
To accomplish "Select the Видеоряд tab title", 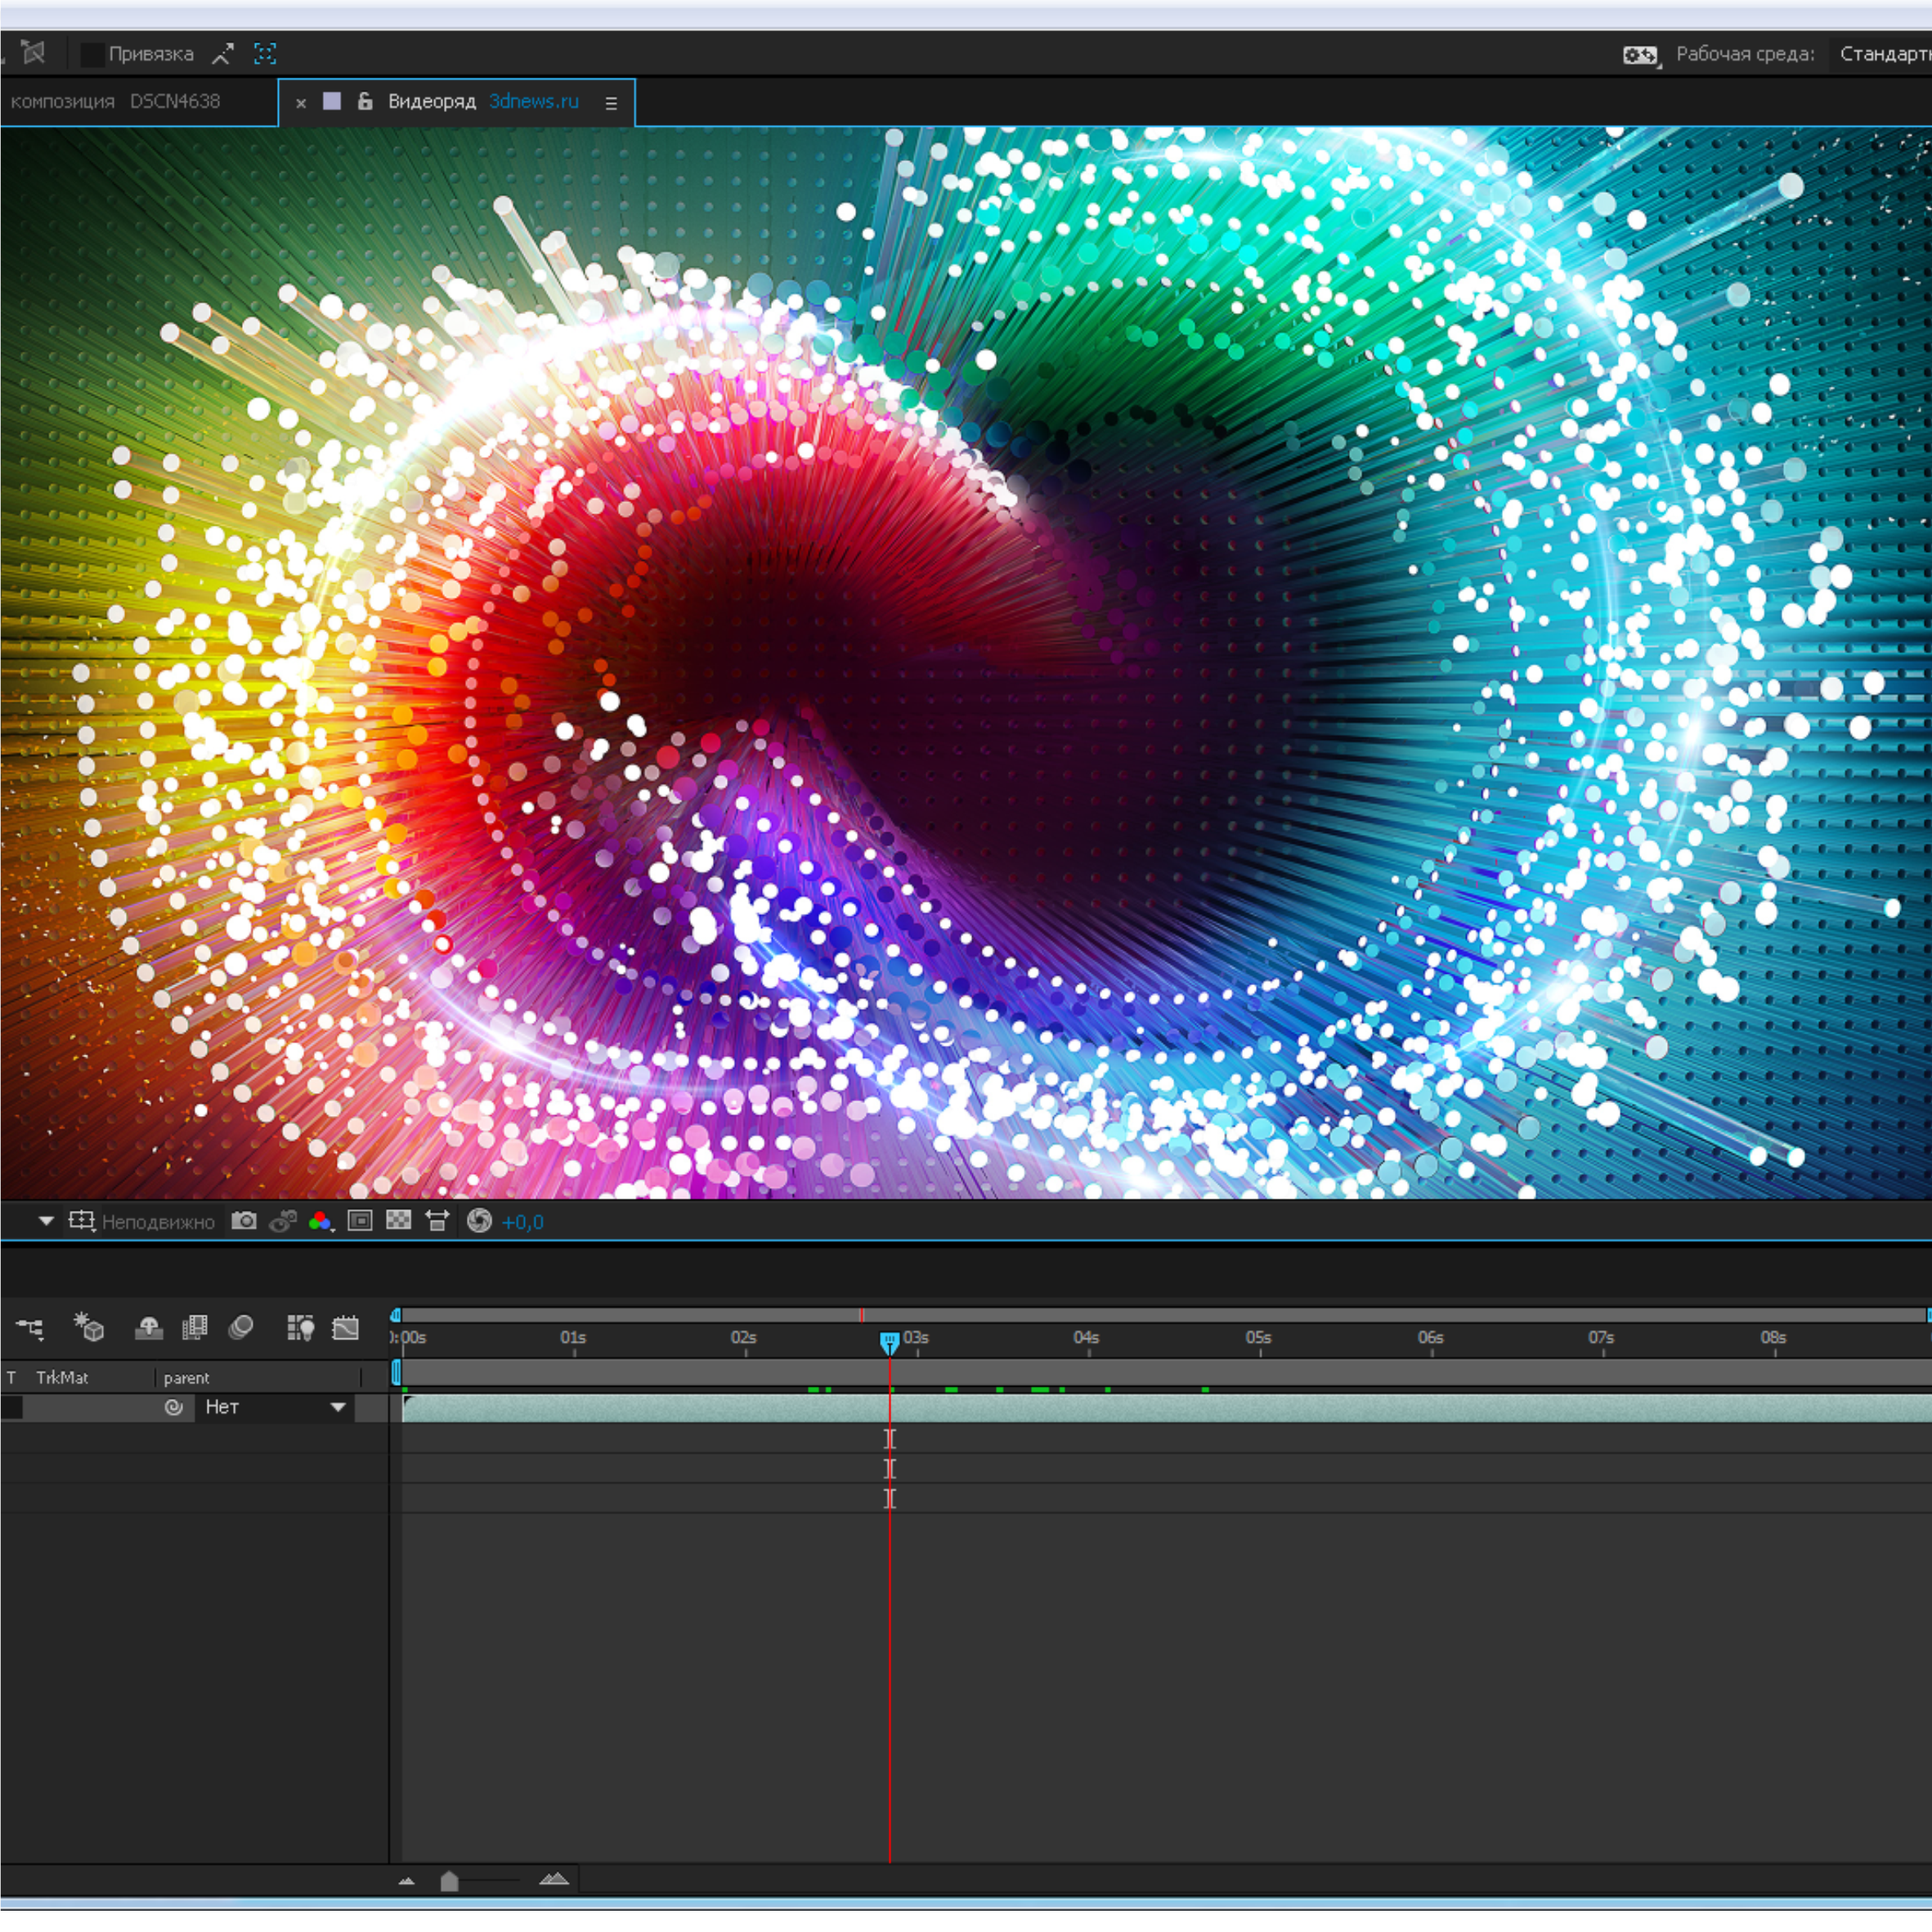I will point(432,101).
